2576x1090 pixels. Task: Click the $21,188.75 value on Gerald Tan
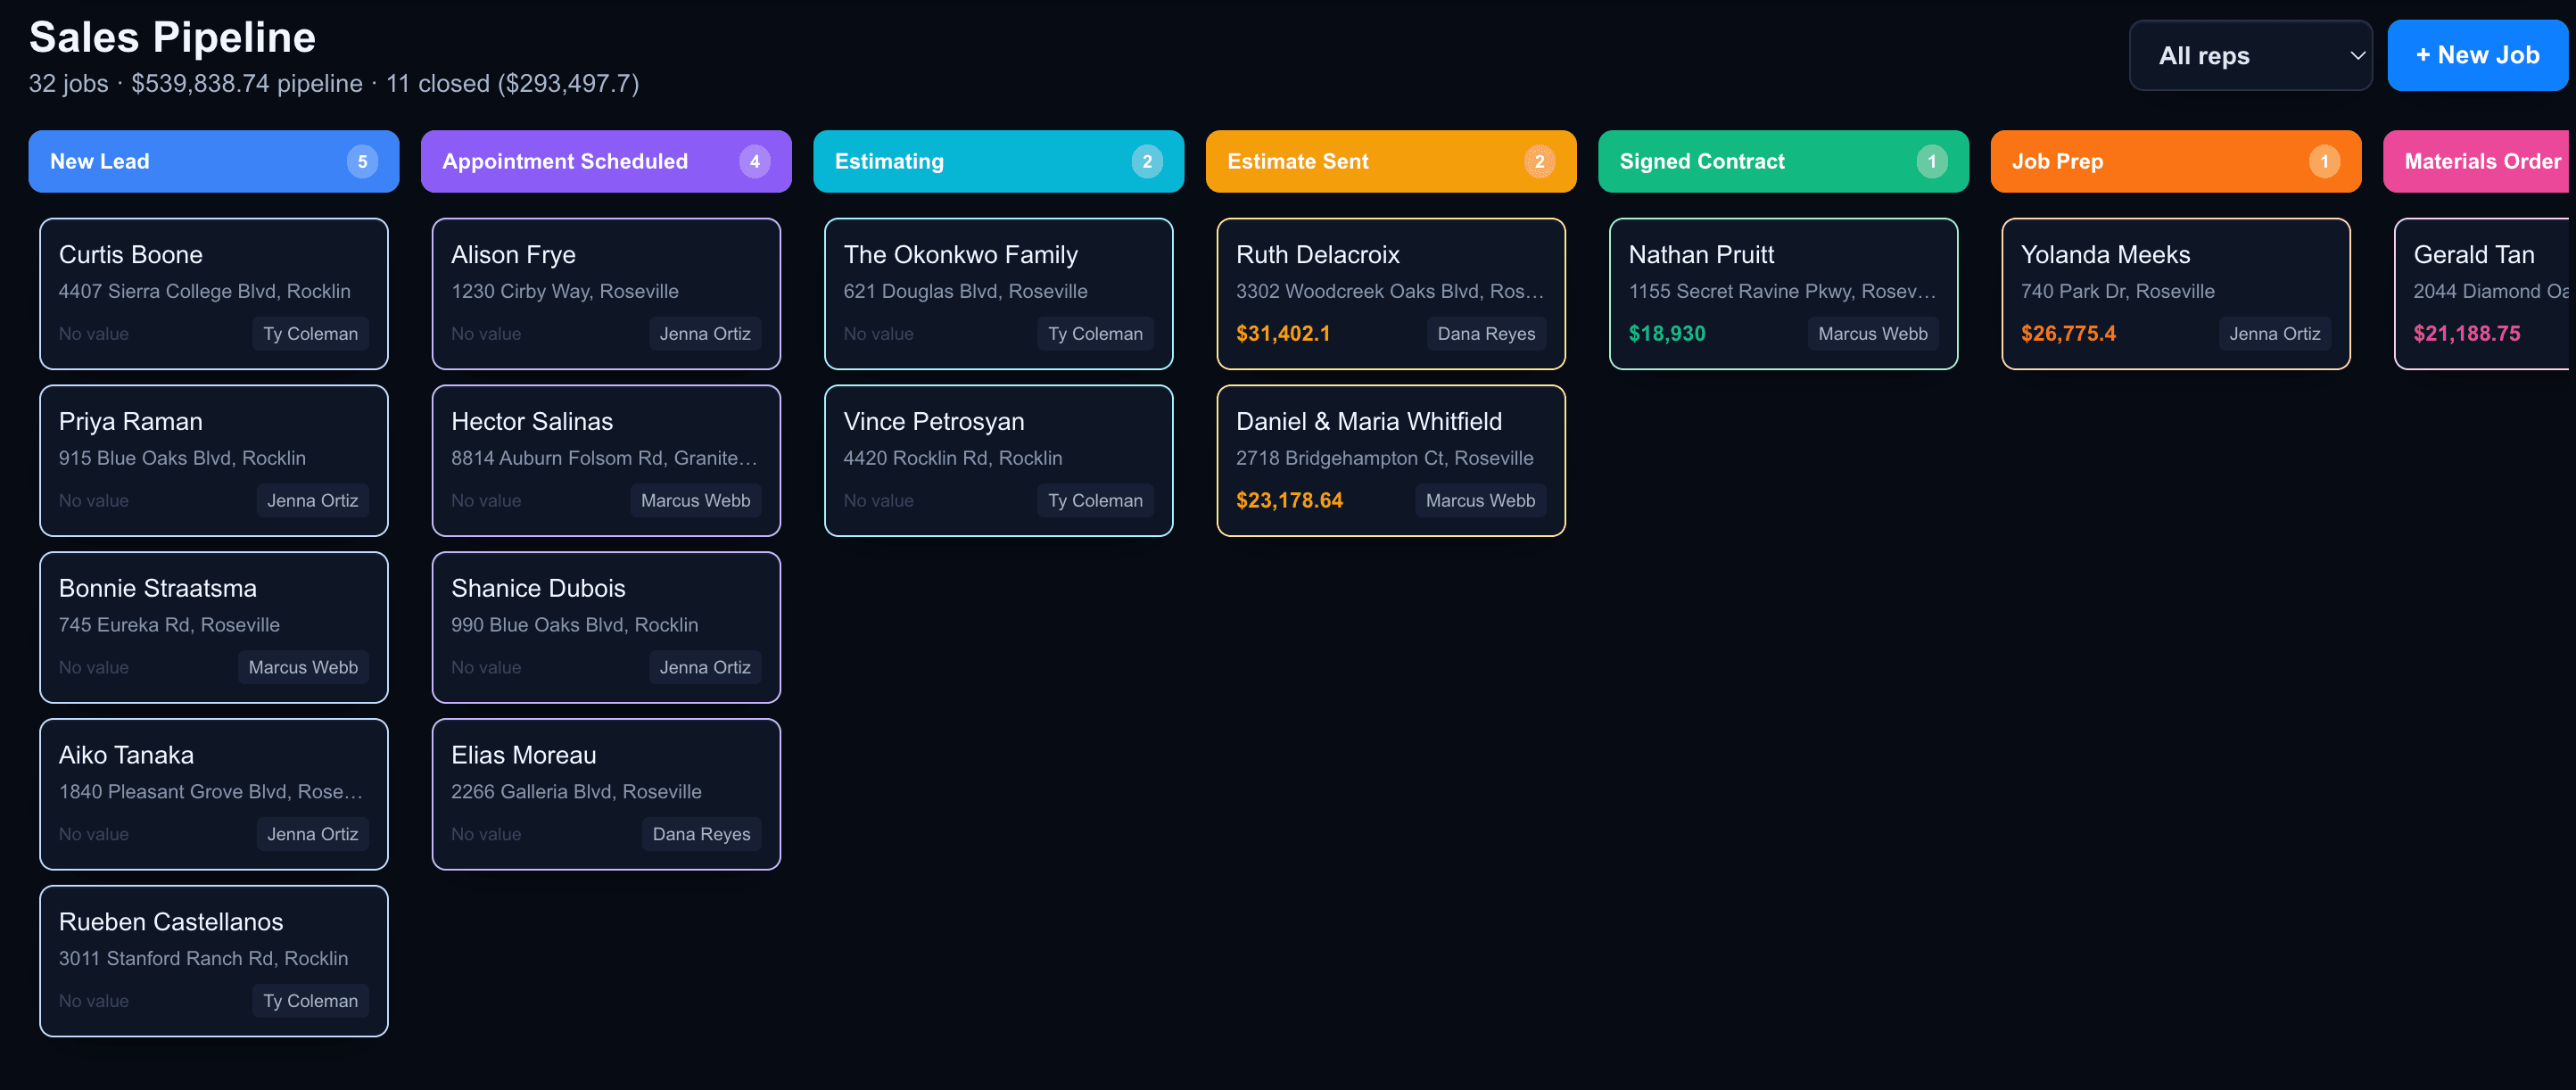coord(2467,334)
